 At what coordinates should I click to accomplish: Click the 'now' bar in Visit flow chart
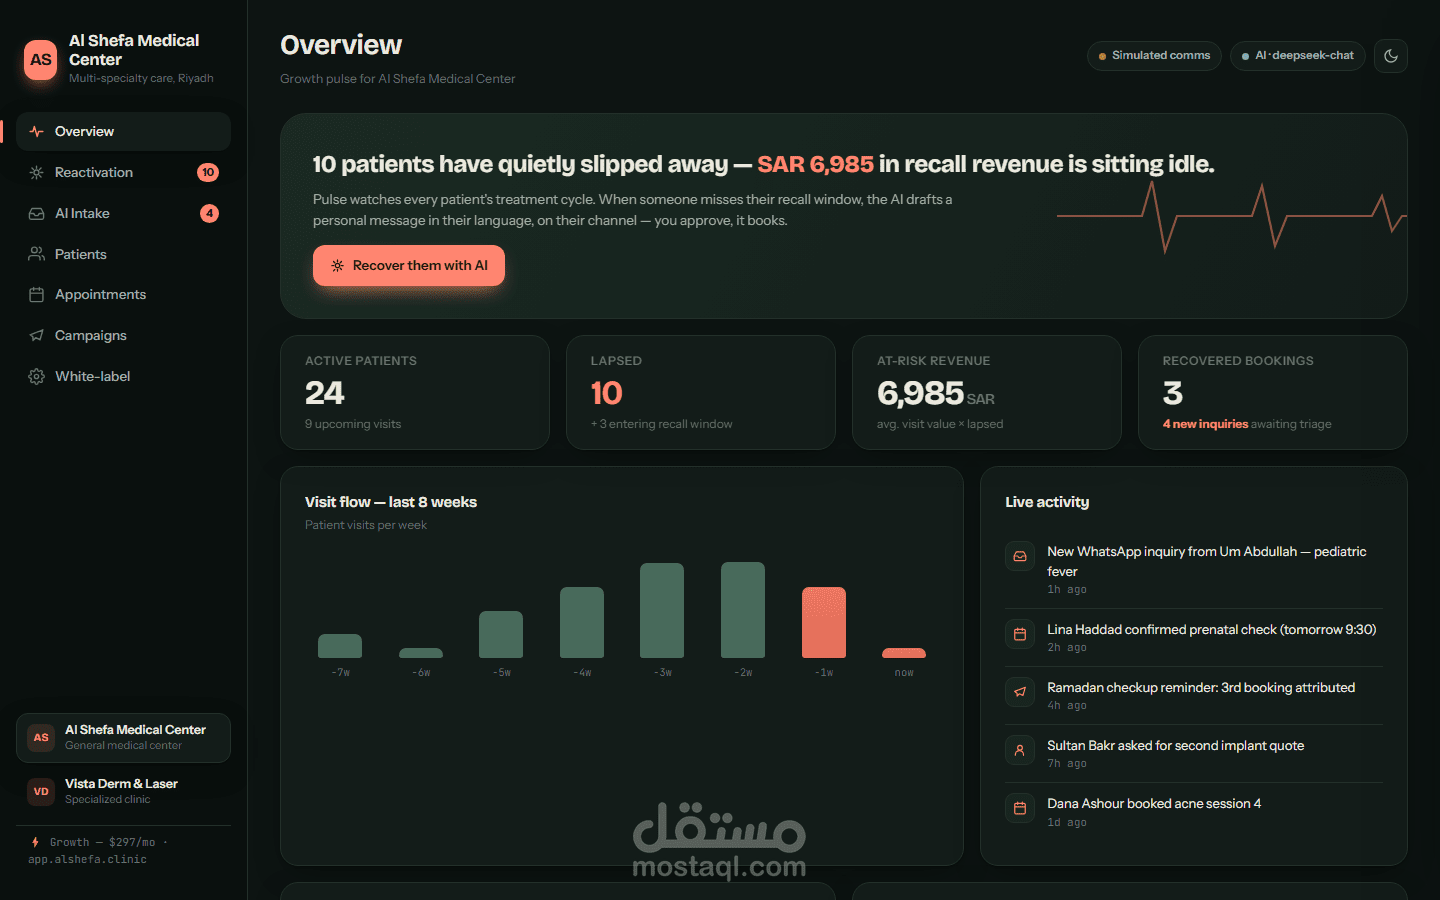point(904,653)
